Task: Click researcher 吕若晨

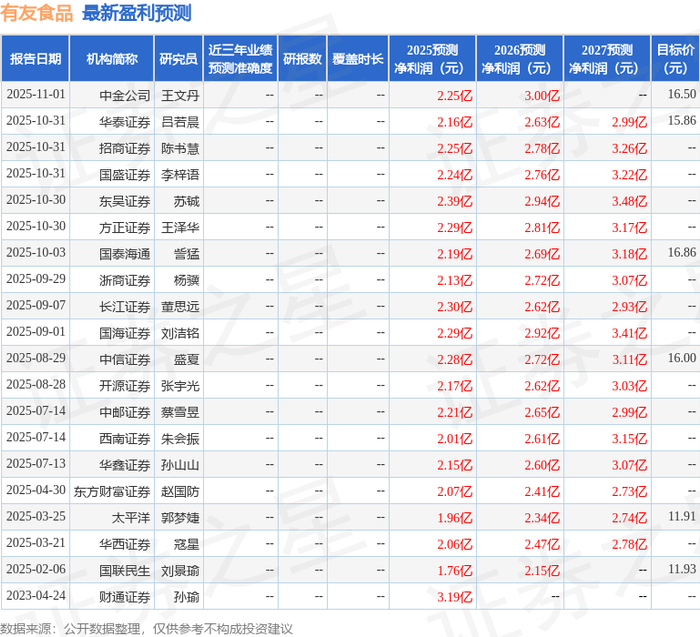Action: point(180,122)
